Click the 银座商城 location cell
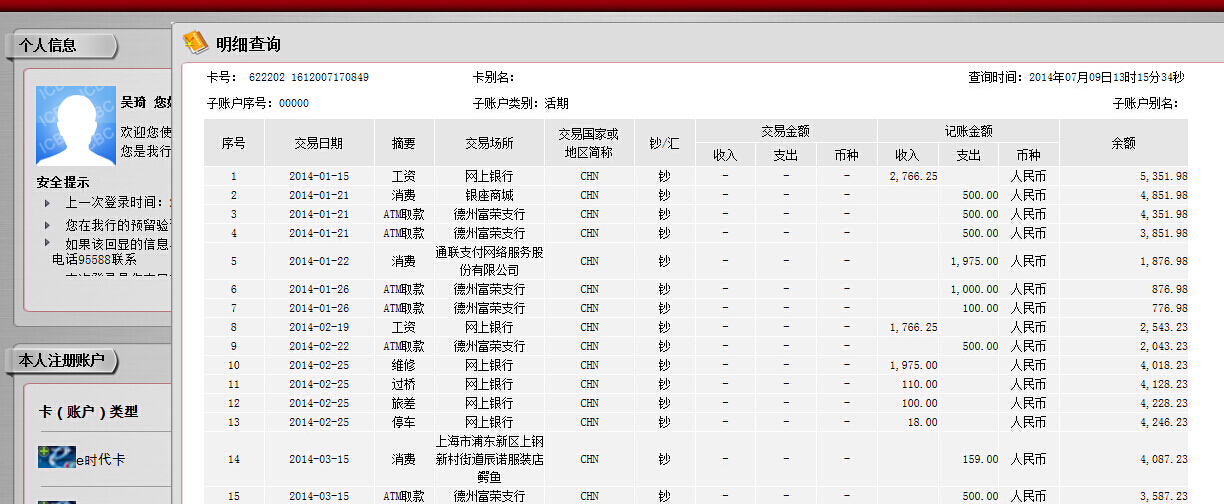 click(x=489, y=195)
